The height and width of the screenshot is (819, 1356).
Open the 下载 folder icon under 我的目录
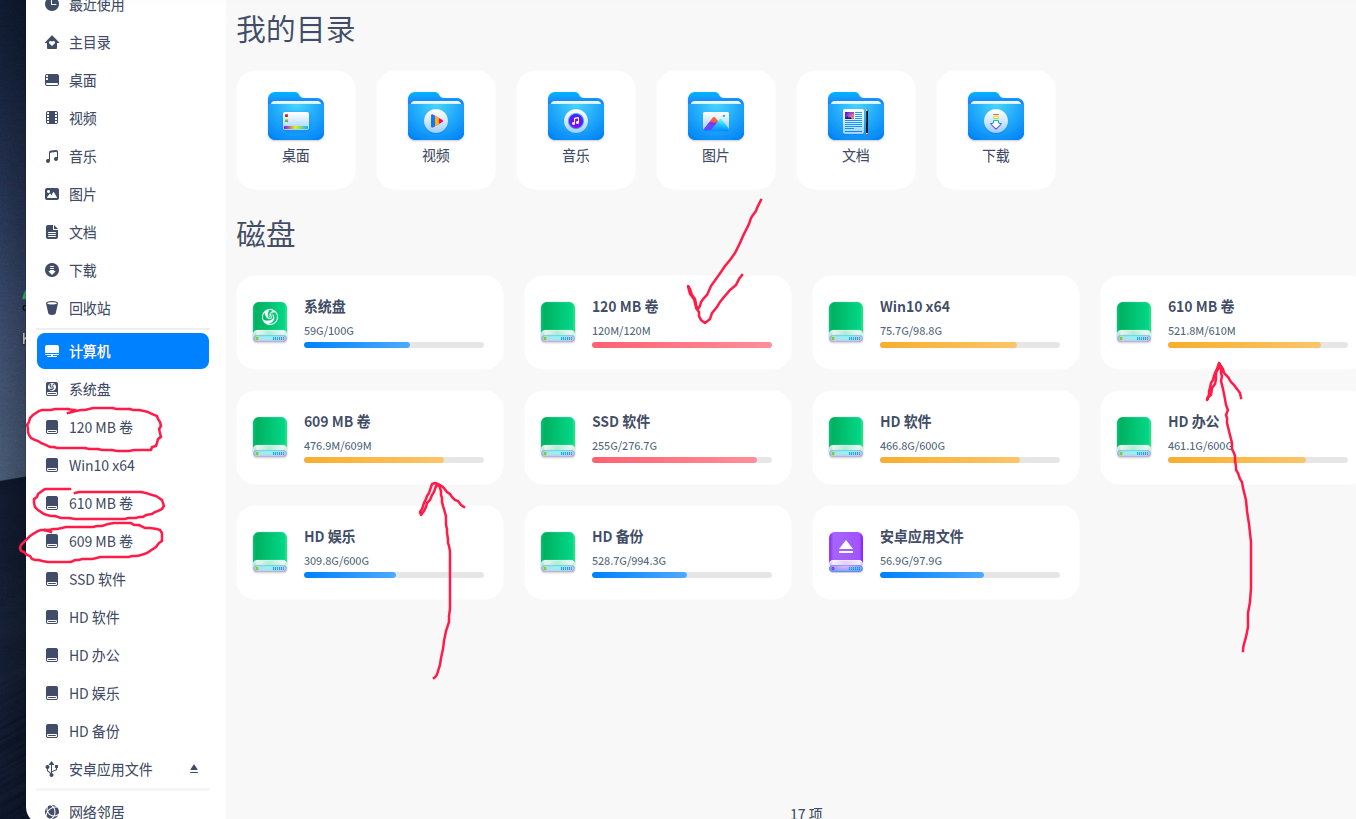tap(996, 116)
